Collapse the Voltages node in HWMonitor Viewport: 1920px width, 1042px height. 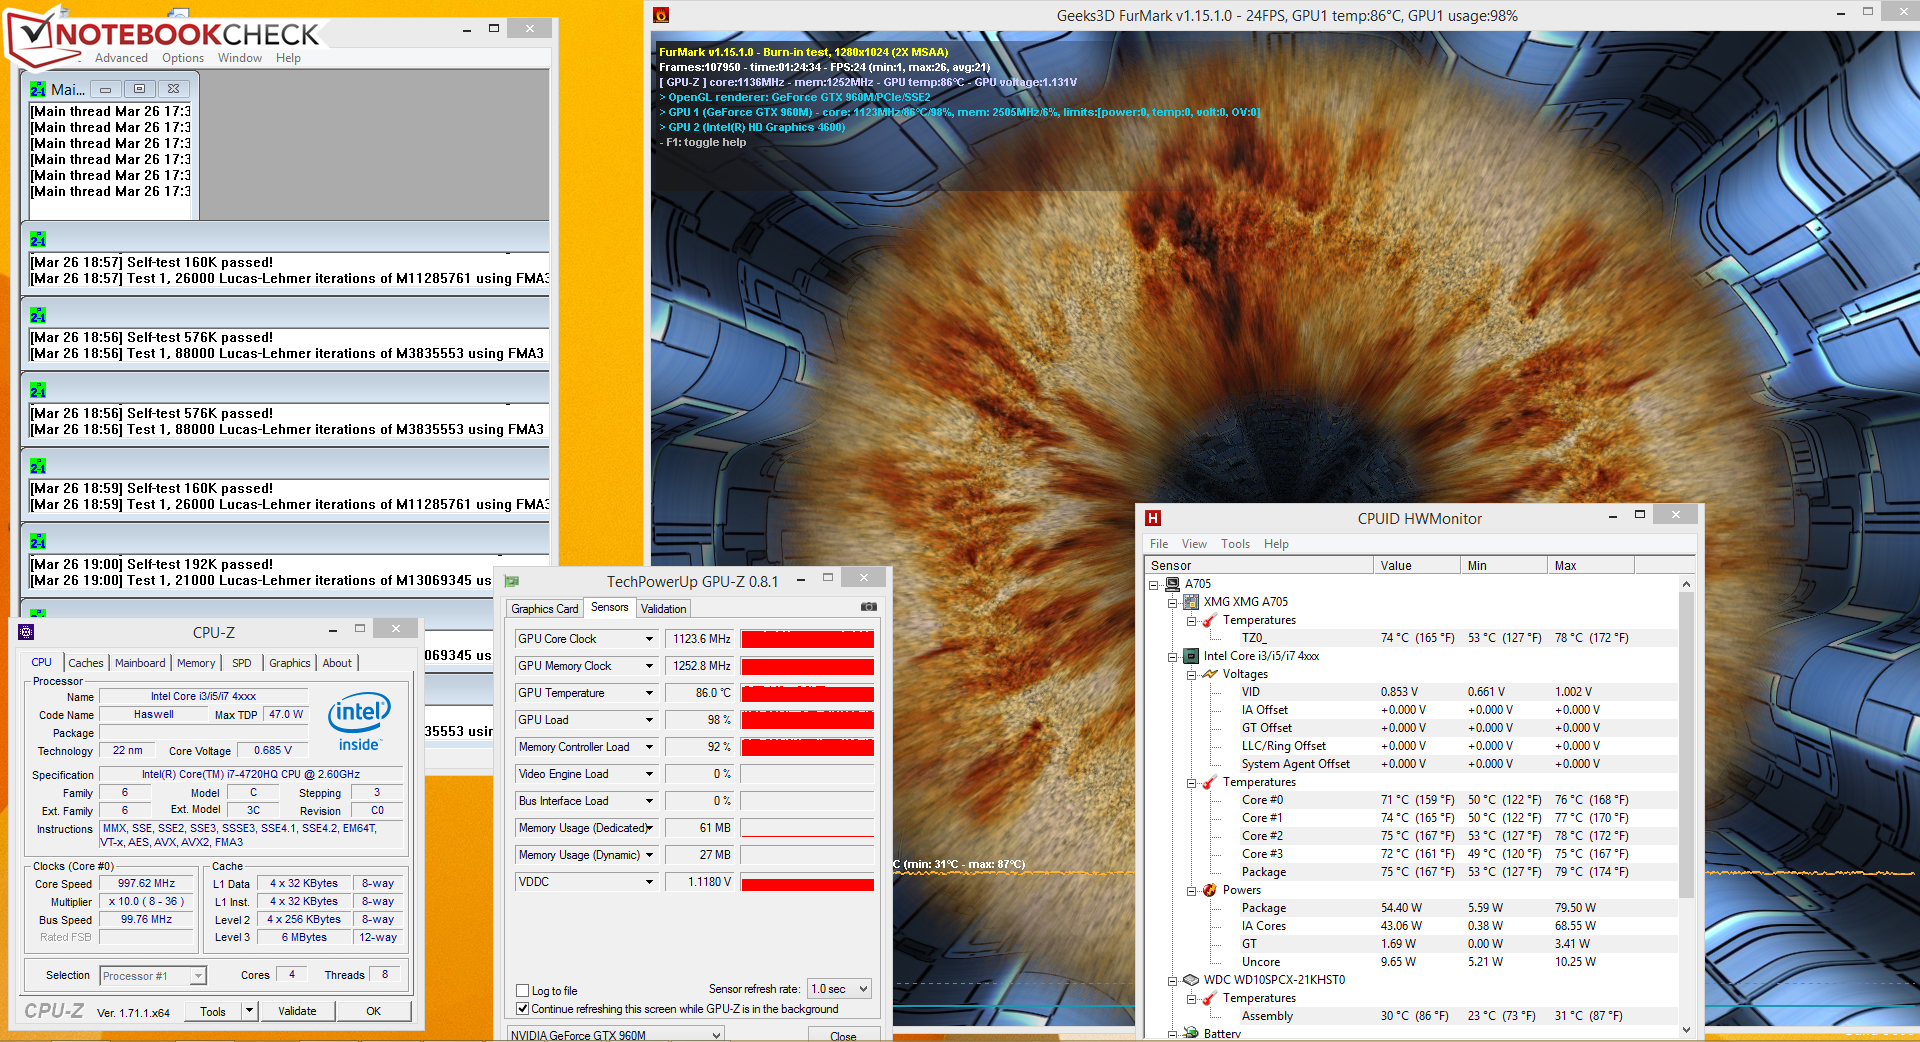coord(1192,674)
